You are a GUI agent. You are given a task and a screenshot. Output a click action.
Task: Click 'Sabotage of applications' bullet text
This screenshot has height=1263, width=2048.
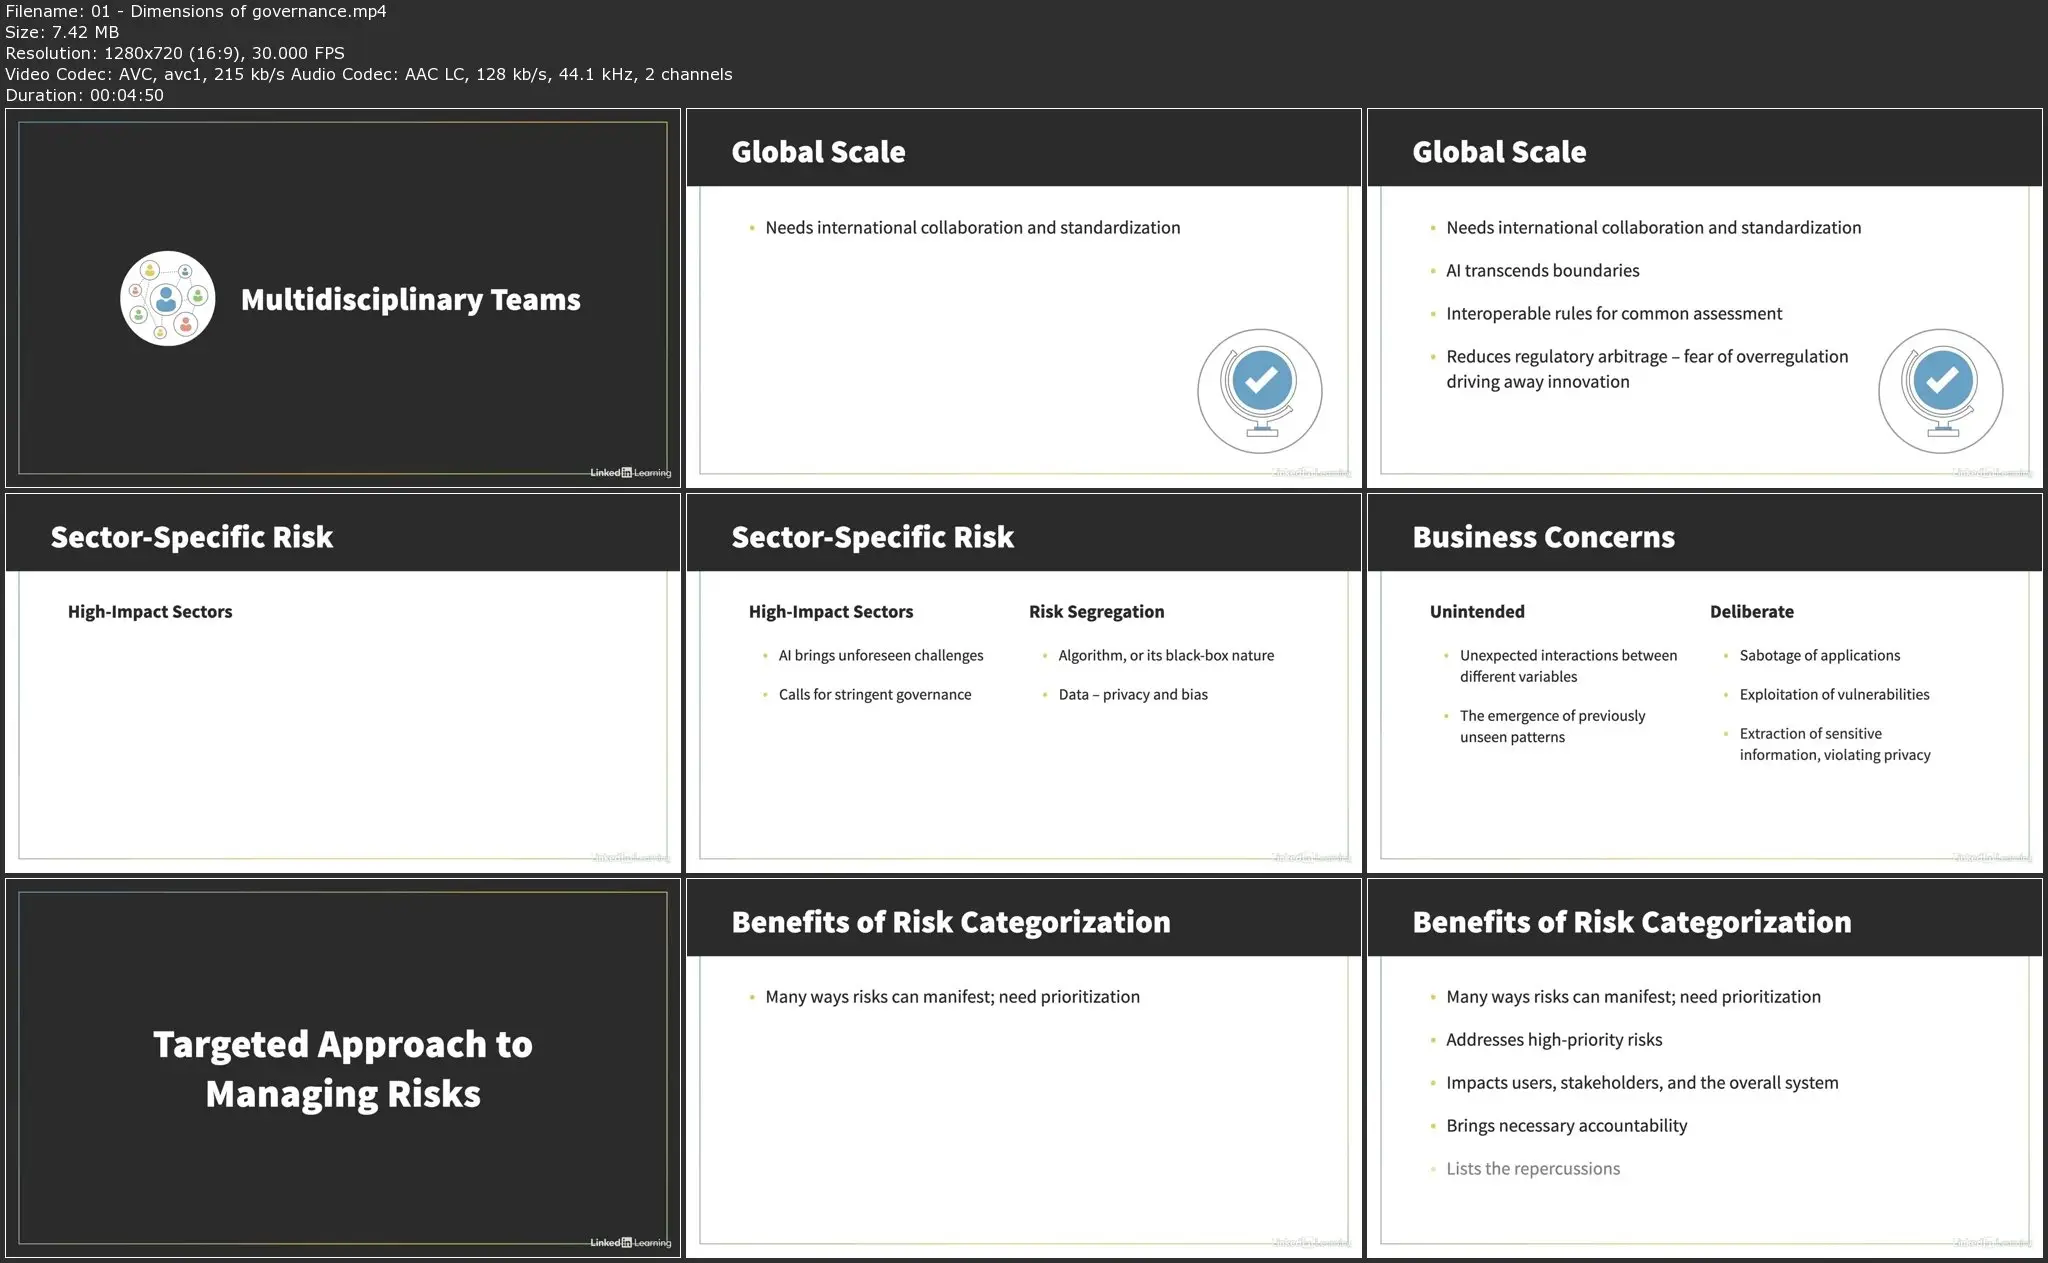1819,656
